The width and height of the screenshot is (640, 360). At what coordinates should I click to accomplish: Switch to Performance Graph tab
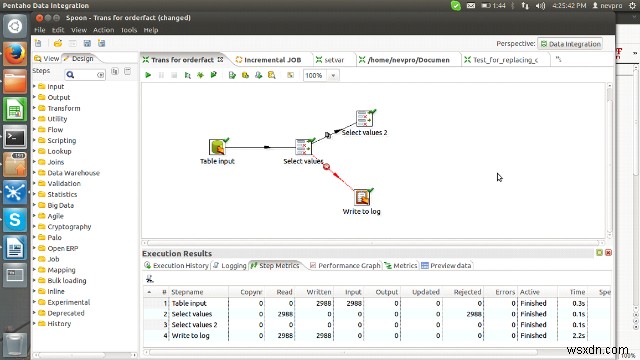(x=345, y=266)
